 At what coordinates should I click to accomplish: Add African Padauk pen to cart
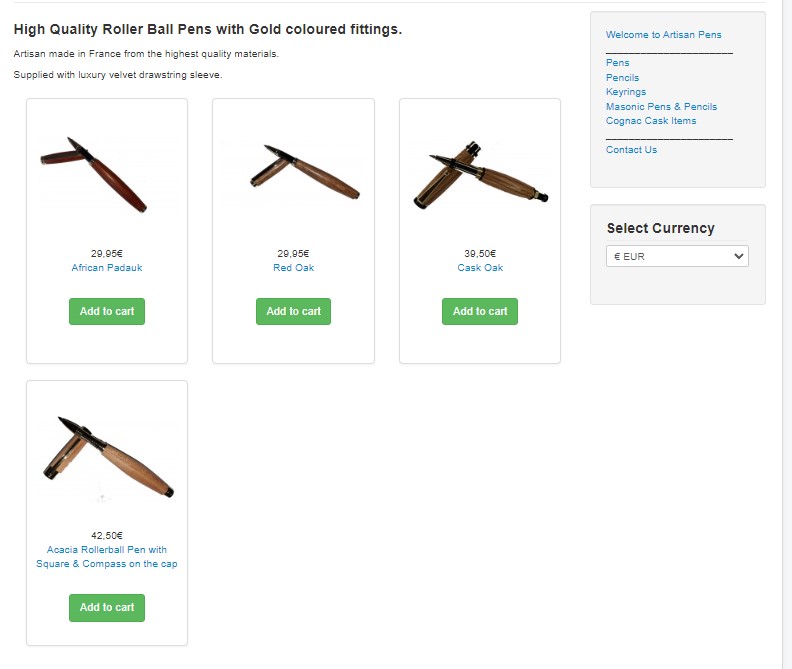point(107,311)
